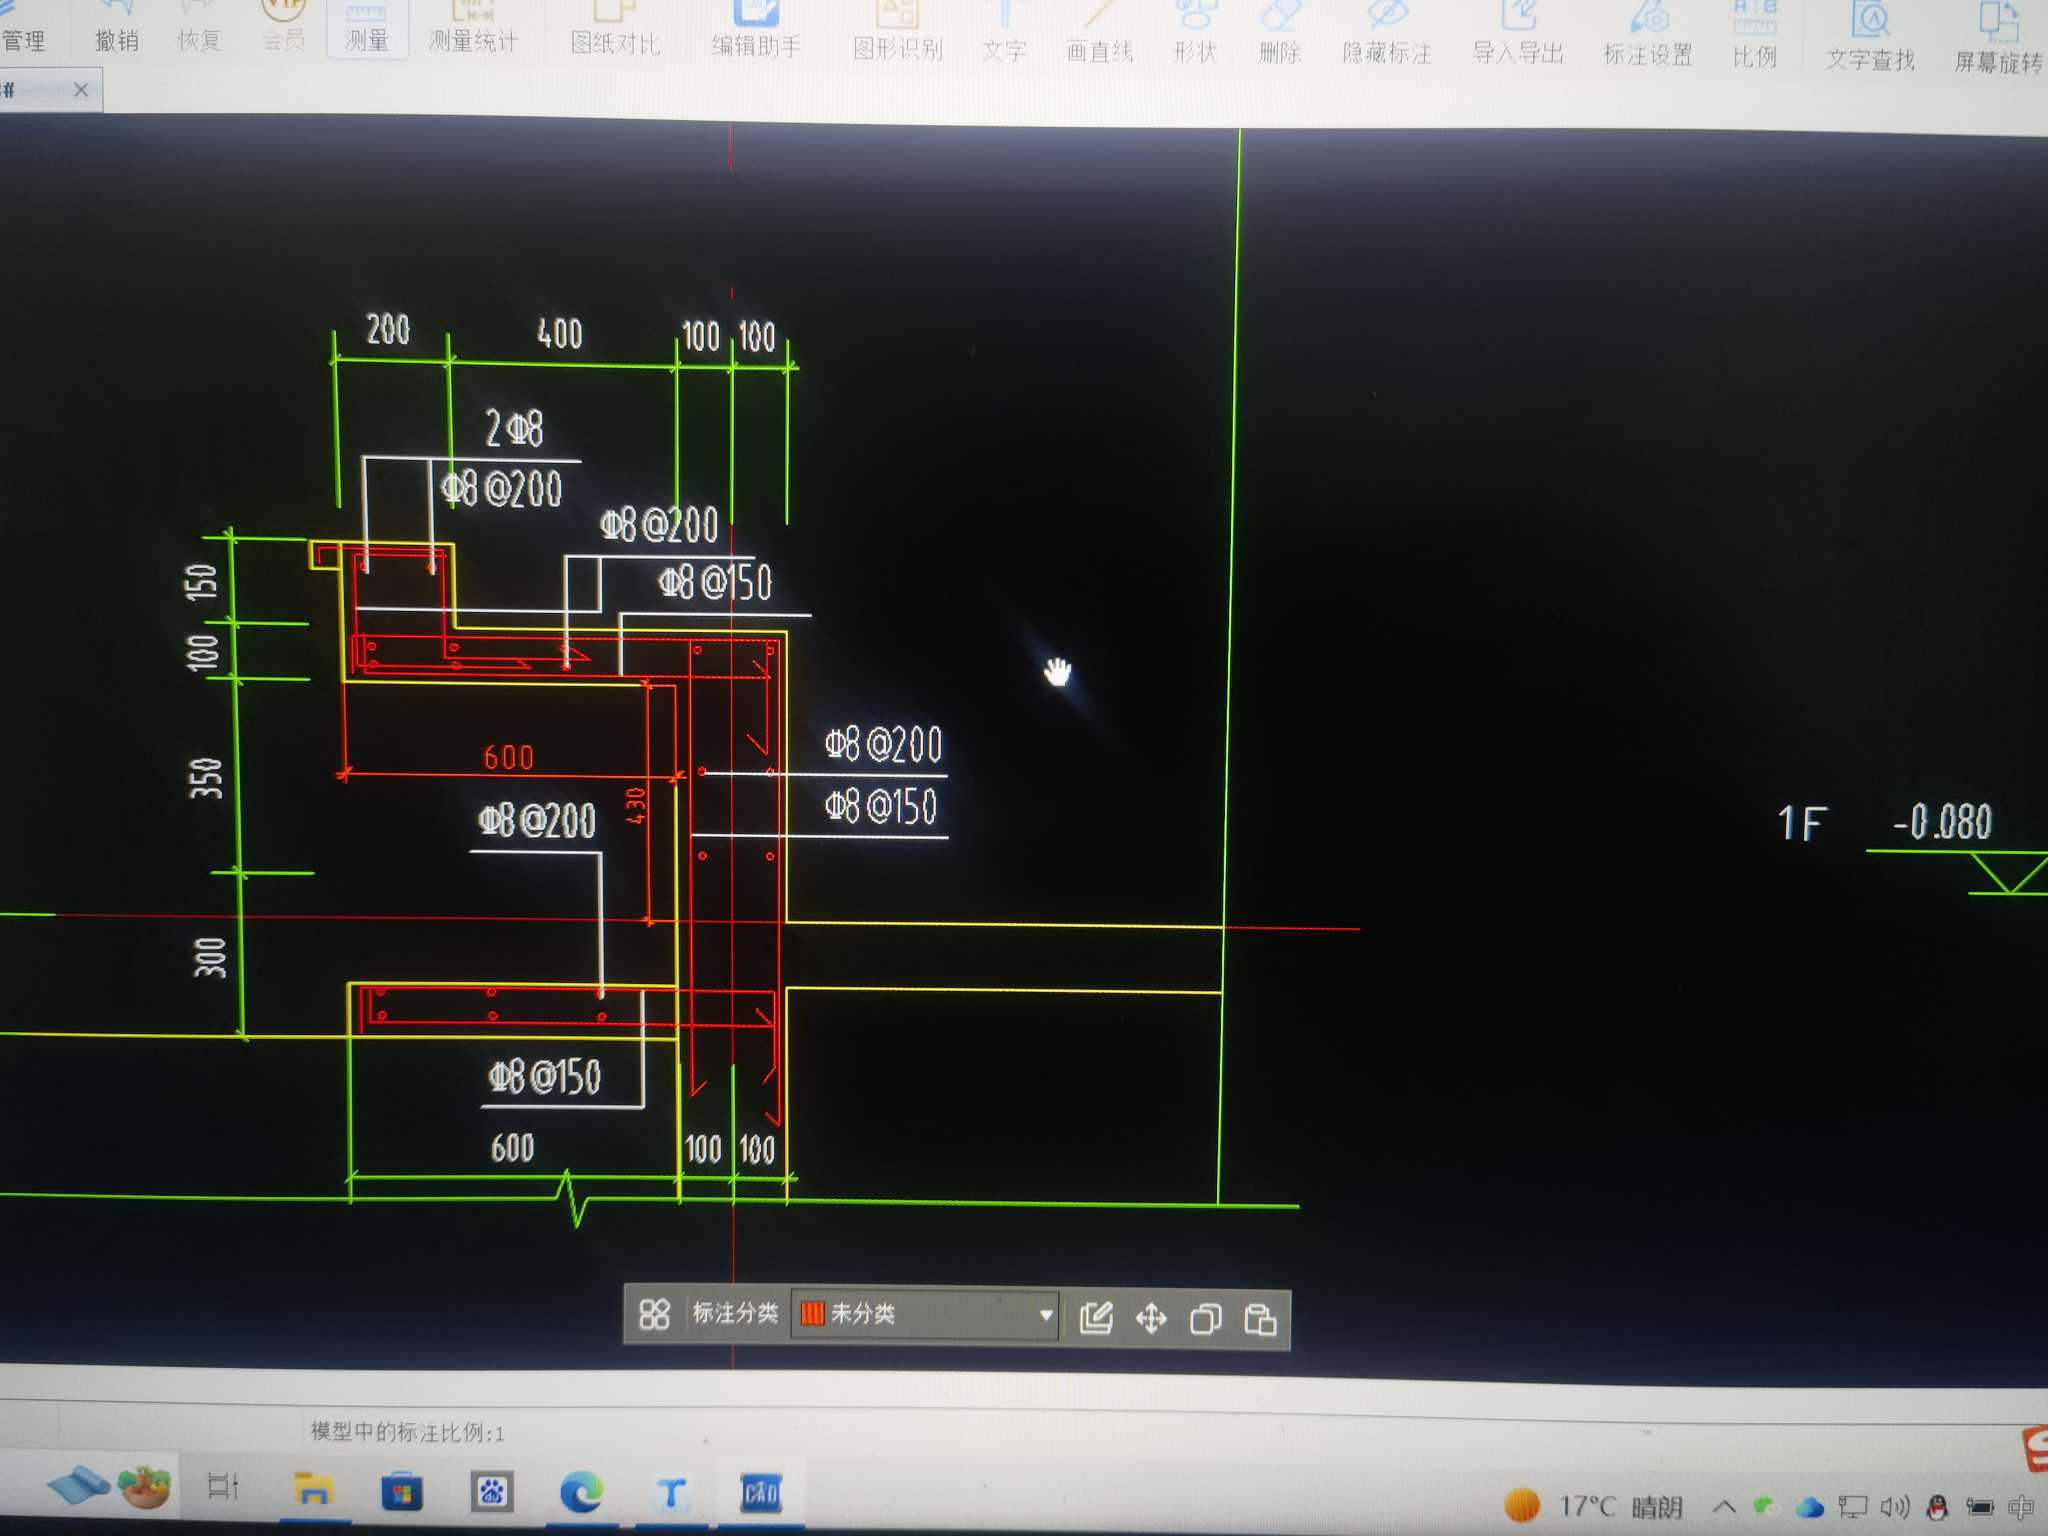The width and height of the screenshot is (2048, 1536).
Task: Click the 撤销 undo toolbar button
Action: [117, 28]
